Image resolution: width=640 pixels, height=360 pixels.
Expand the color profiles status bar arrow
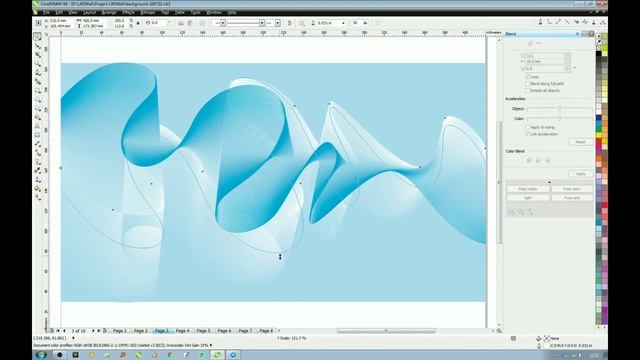tap(211, 345)
